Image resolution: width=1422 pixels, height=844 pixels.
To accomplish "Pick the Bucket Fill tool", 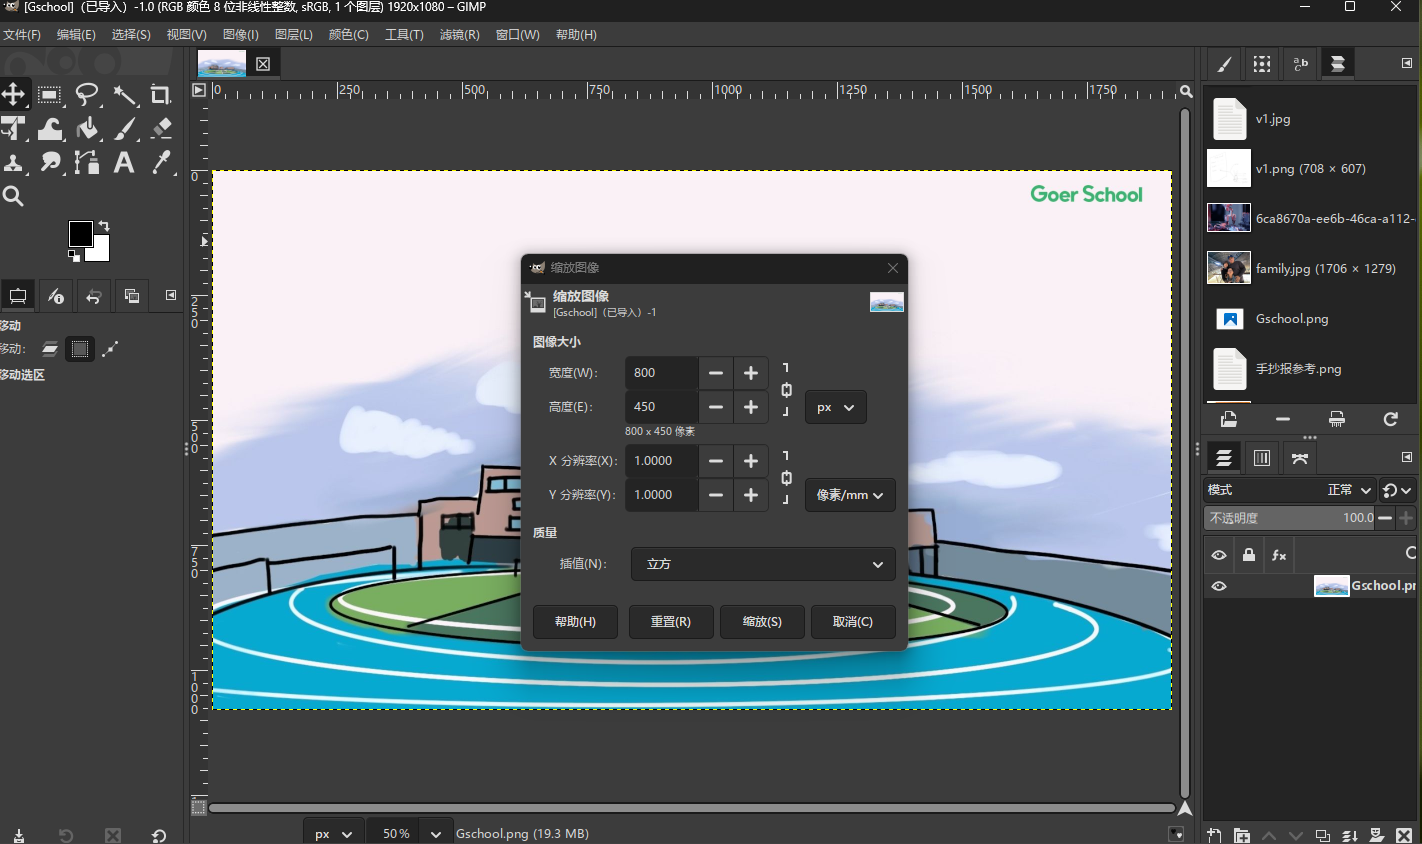I will coord(87,129).
